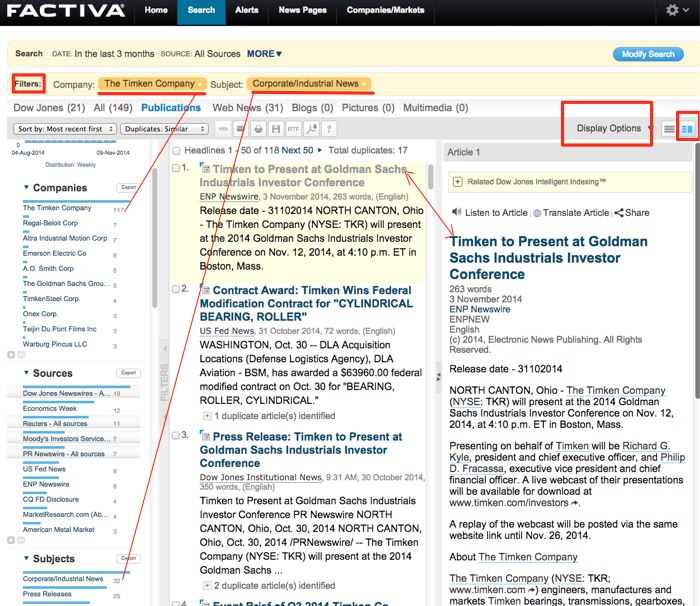Click the plus icon below Companies list
This screenshot has height=606, width=700.
coord(11,355)
